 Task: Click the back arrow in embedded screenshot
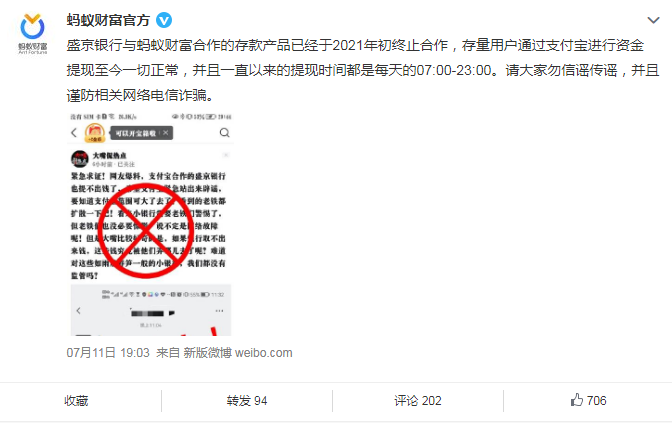point(74,133)
